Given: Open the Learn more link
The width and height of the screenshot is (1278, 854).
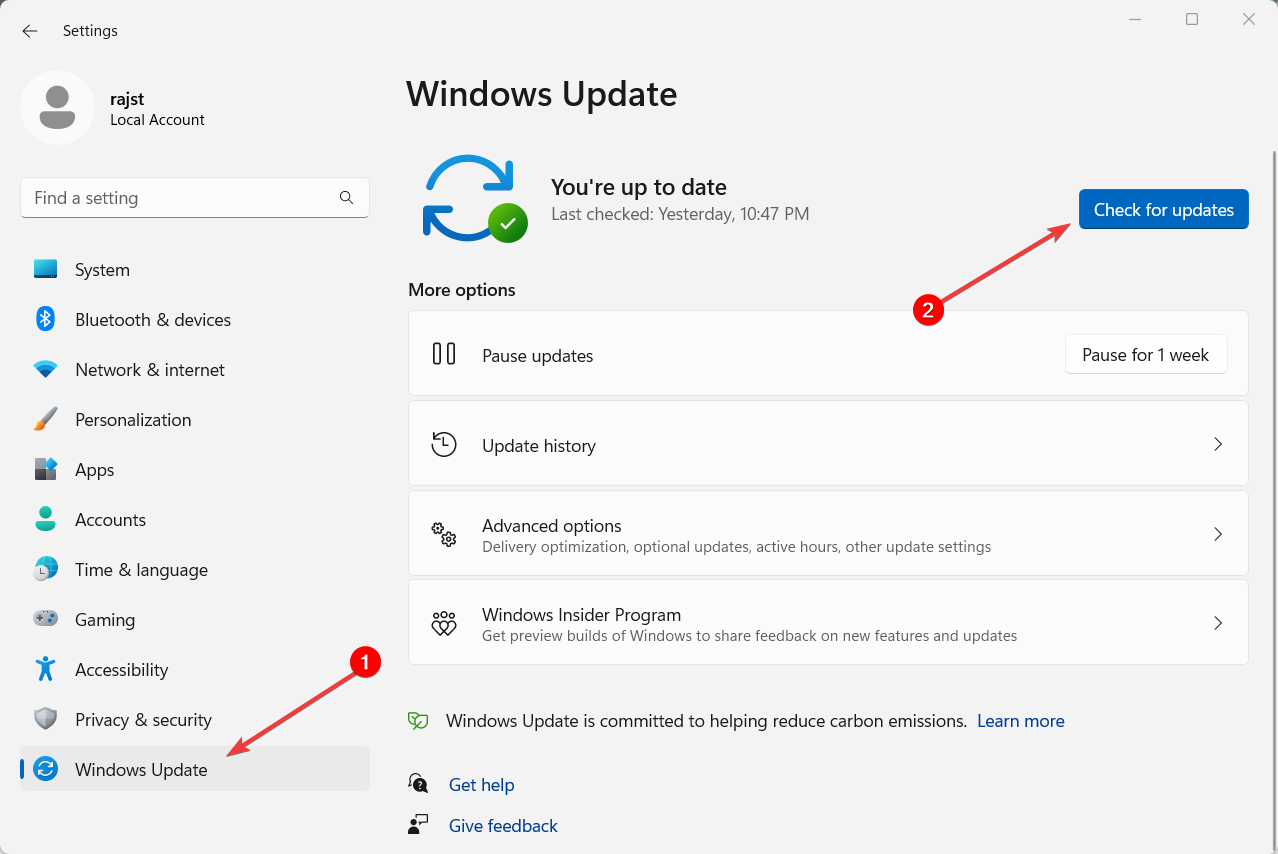Looking at the screenshot, I should 1021,721.
